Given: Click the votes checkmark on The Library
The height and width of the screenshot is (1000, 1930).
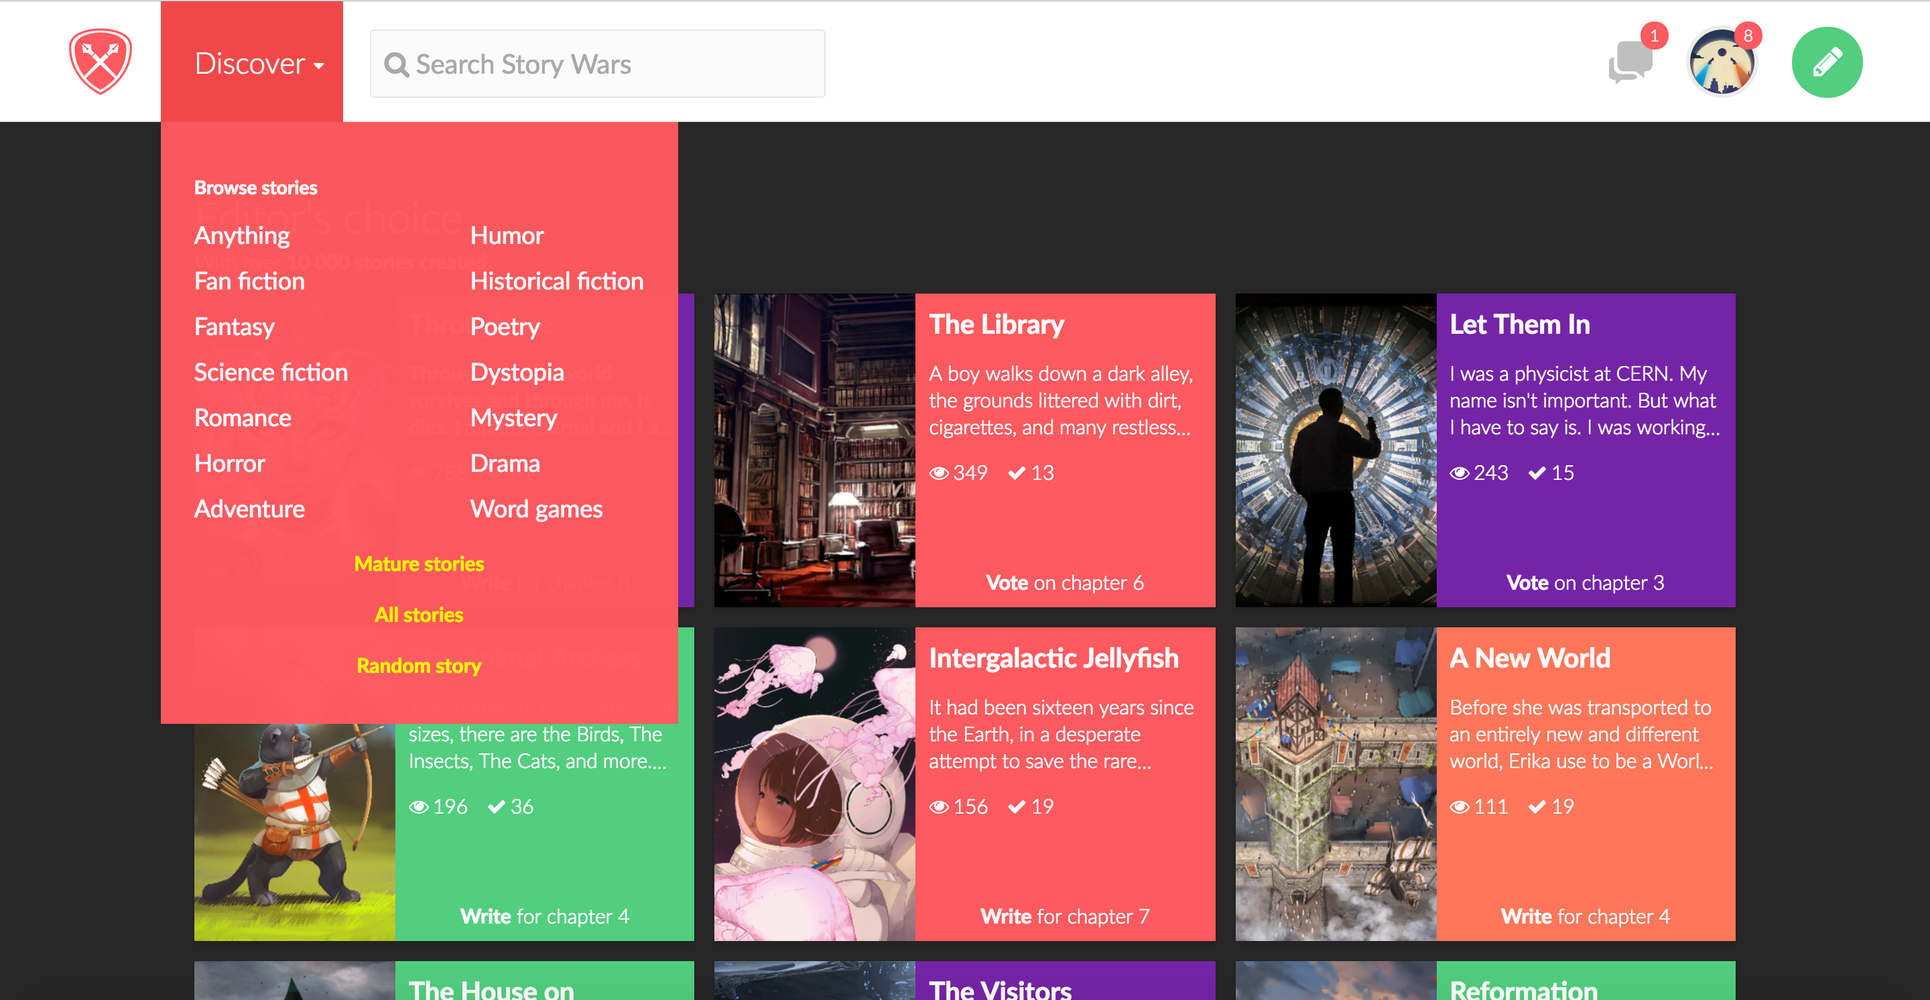Looking at the screenshot, I should [1017, 473].
